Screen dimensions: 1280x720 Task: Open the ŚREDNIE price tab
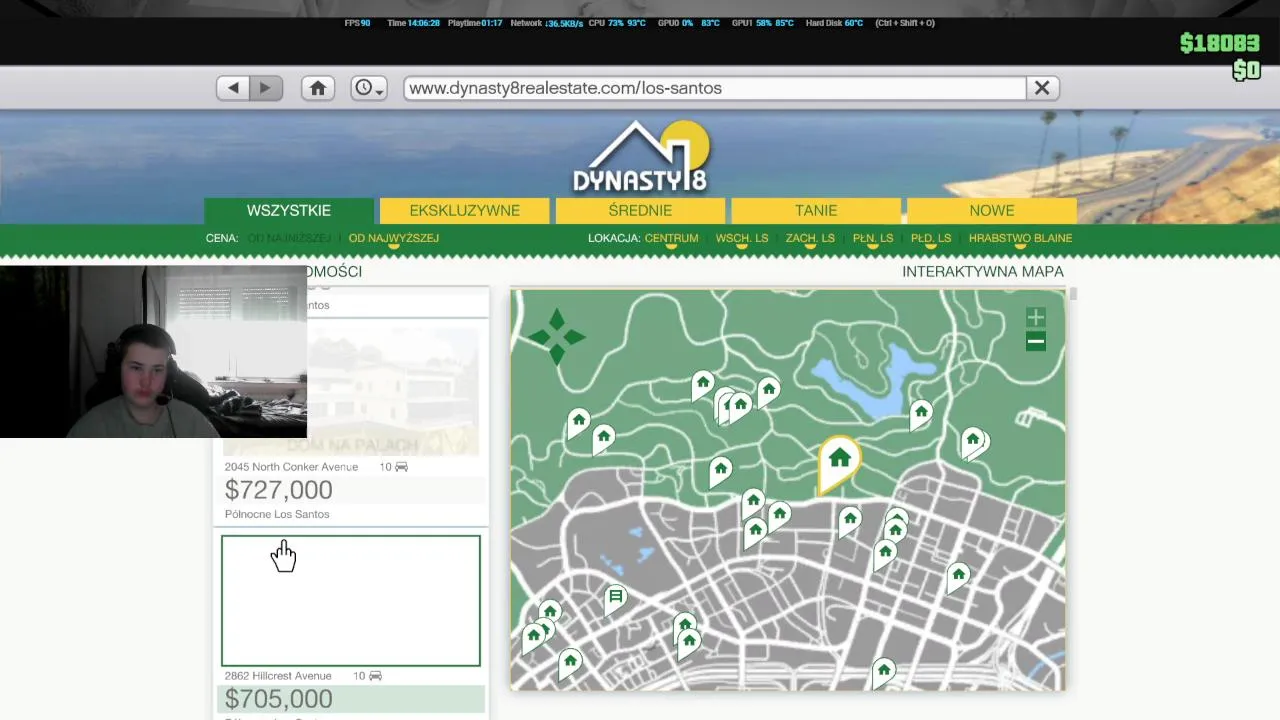click(640, 210)
